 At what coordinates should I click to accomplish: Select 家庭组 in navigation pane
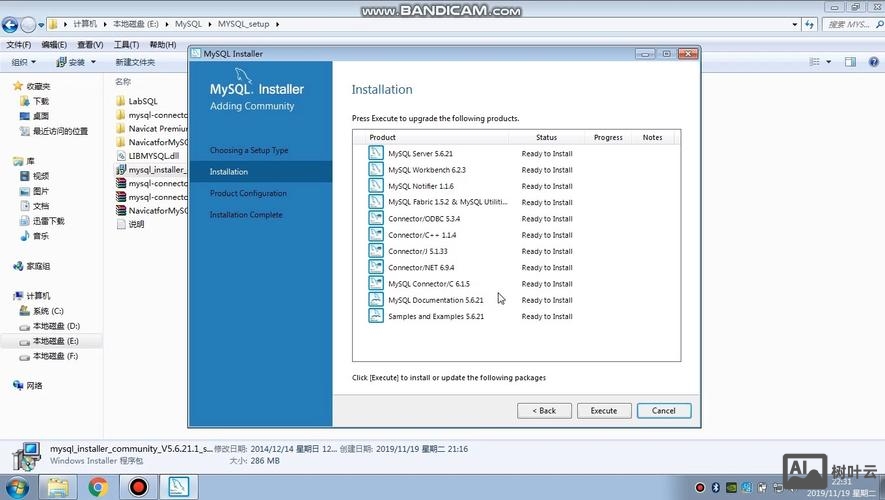[38, 266]
